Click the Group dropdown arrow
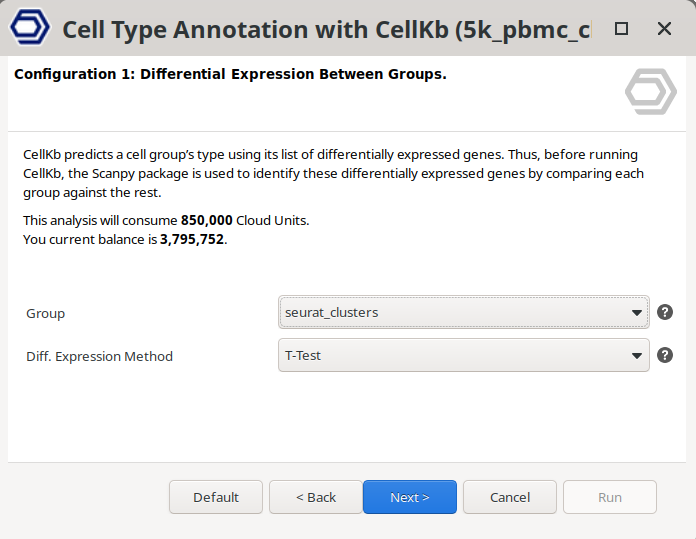This screenshot has width=696, height=539. coord(637,313)
